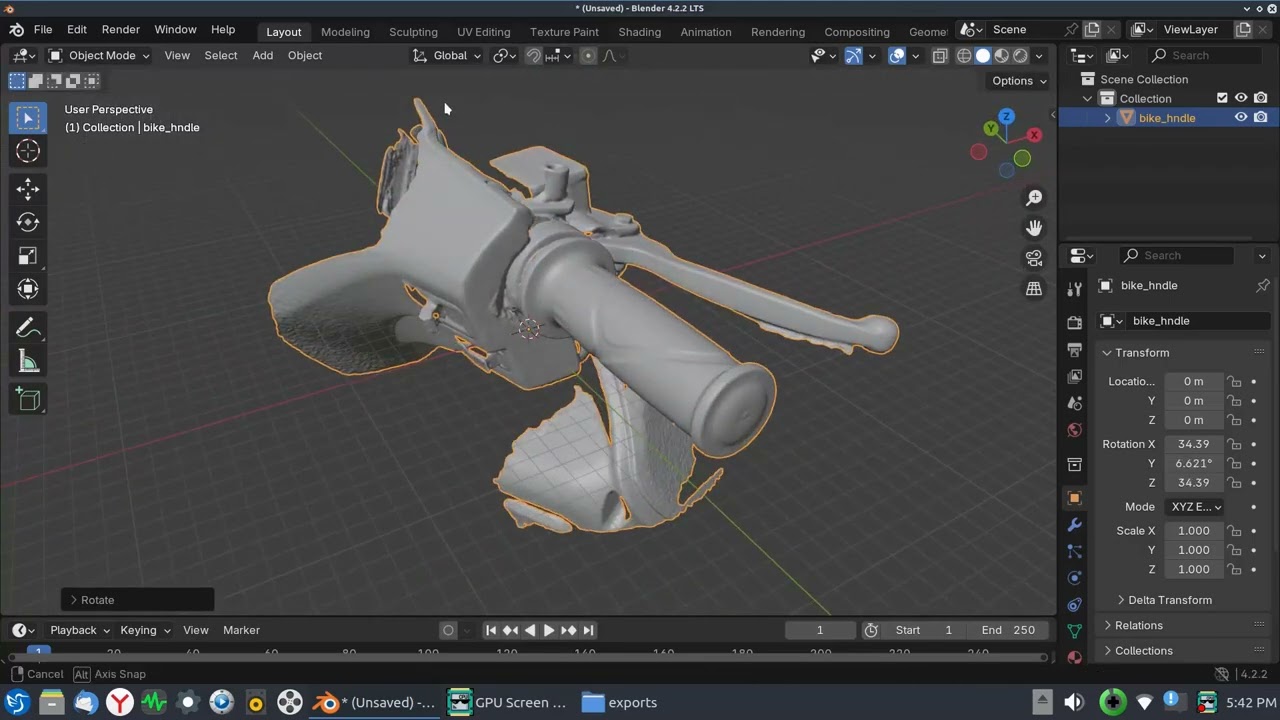Open the Render menu
Screen dimensions: 1280x720
(x=120, y=30)
